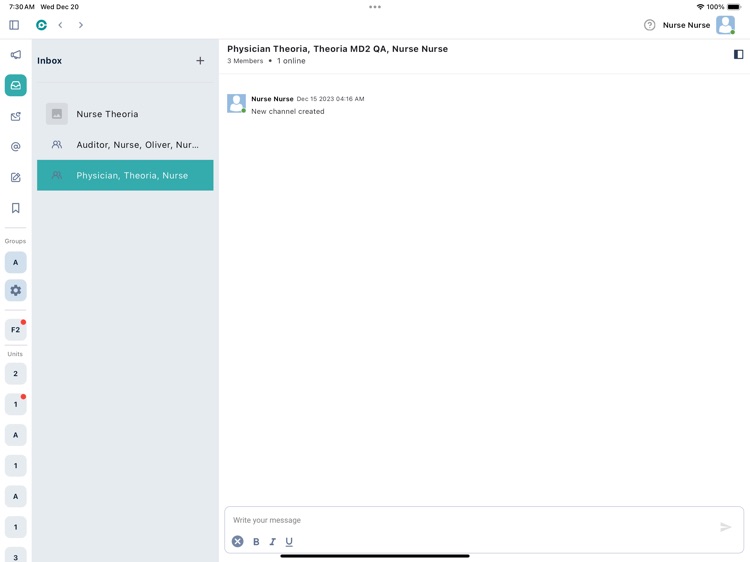The width and height of the screenshot is (750, 562).
Task: Open group A under Groups
Action: 16,263
